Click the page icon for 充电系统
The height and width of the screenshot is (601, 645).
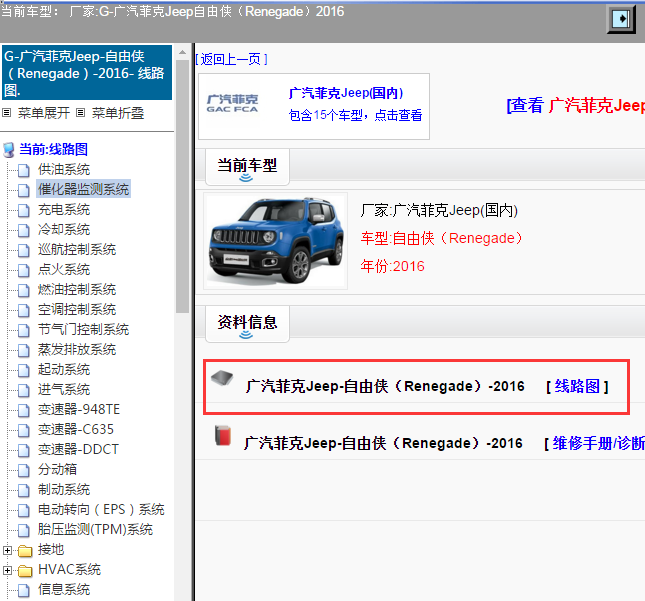pos(24,210)
